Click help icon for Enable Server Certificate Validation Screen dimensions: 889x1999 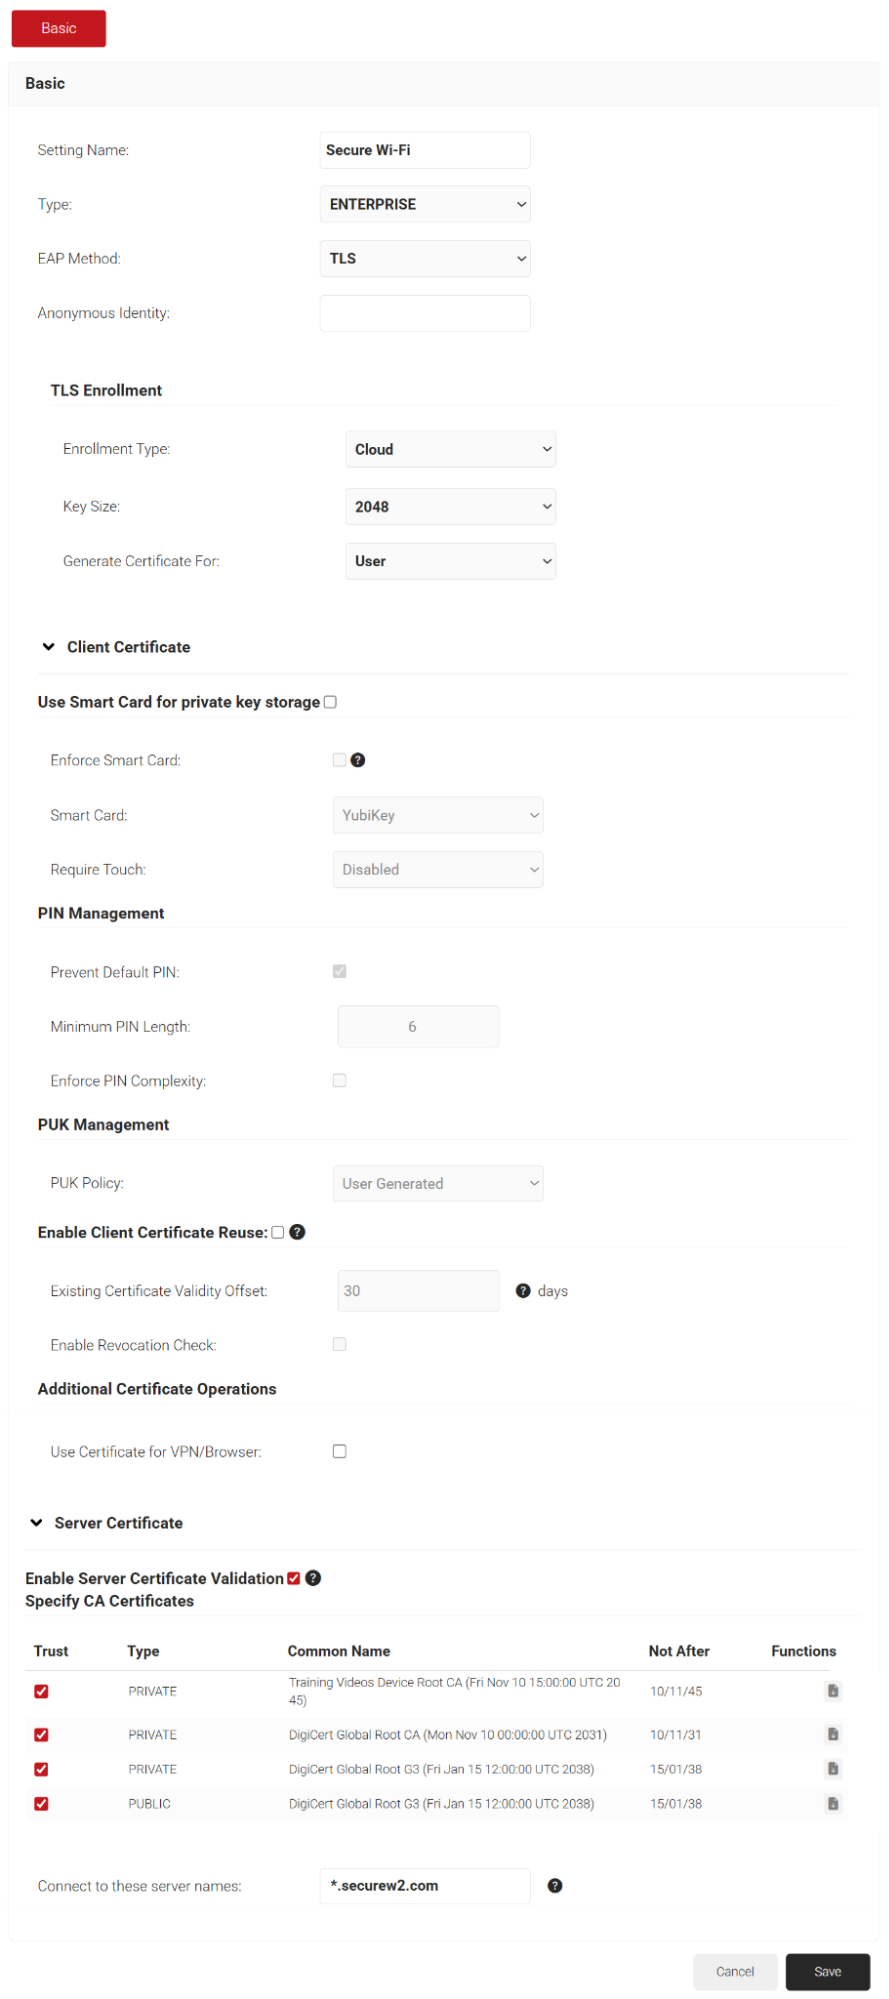click(x=313, y=1578)
